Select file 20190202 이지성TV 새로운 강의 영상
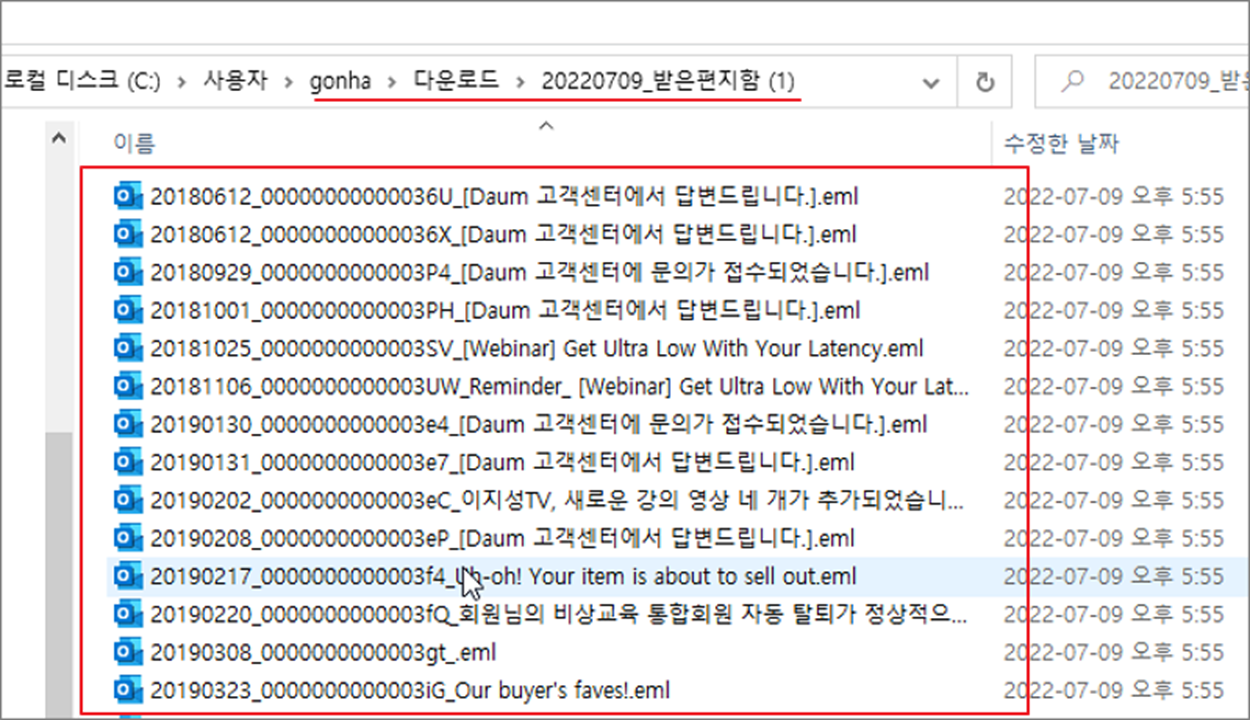Screen dimensions: 1250x720 [x=557, y=500]
